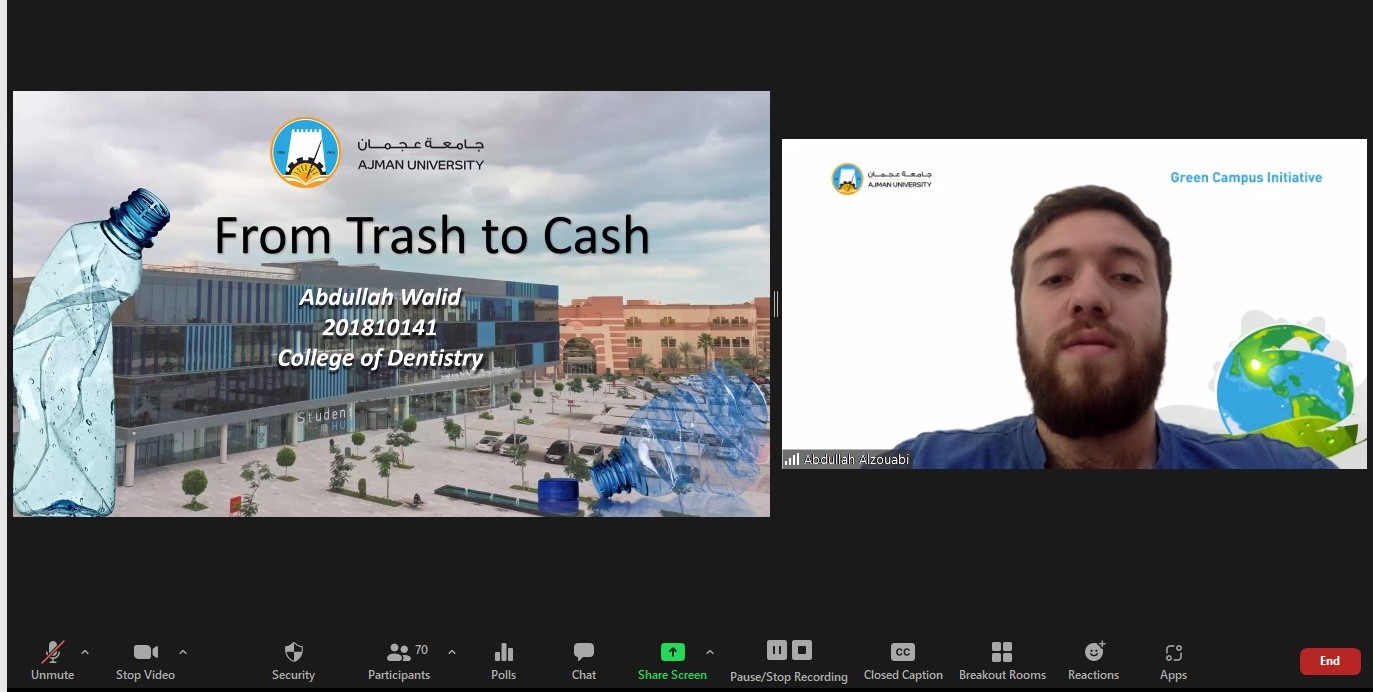Expand the arrow beside Participants
This screenshot has height=692, width=1373.
[452, 652]
